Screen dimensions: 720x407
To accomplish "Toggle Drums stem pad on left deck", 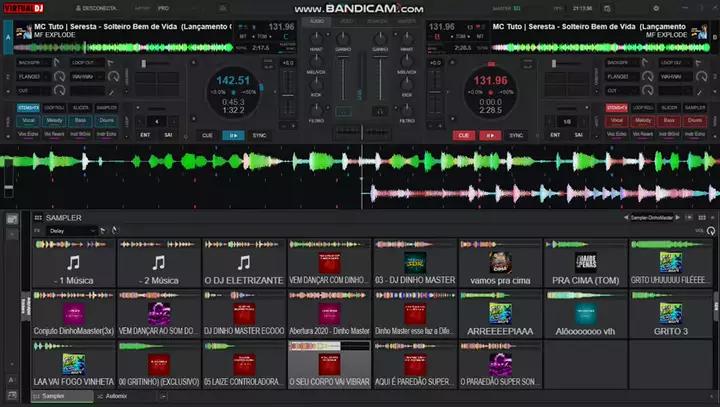I will click(x=107, y=121).
